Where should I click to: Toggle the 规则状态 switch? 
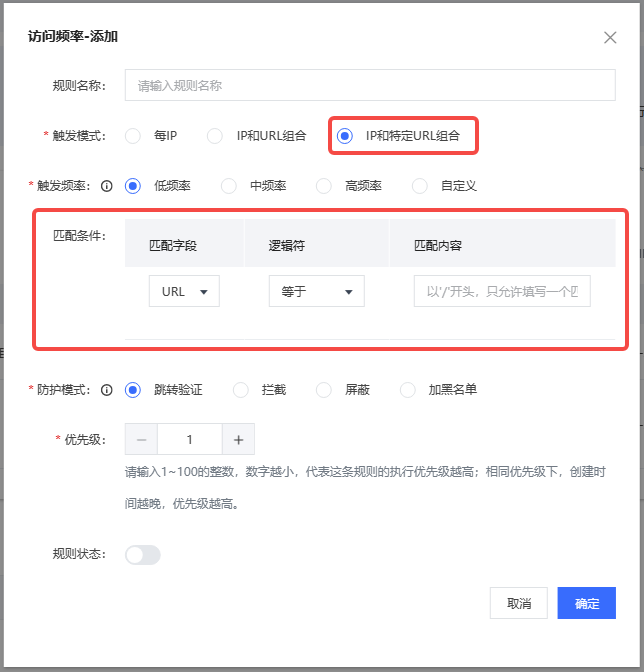pyautogui.click(x=142, y=555)
